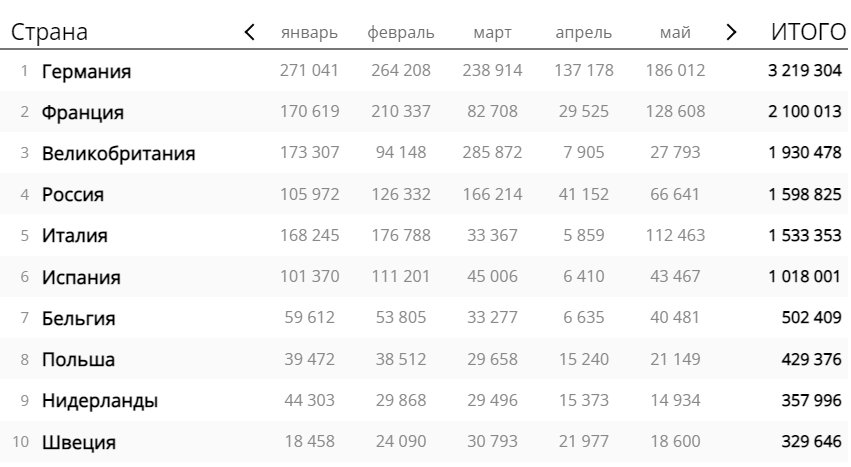This screenshot has width=851, height=467.
Task: Choose Нидерланды in the country list
Action: coord(100,401)
